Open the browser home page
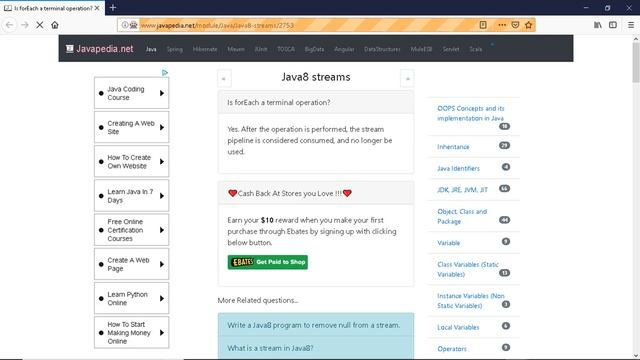Screen dimensions: 640x360 click(x=55, y=25)
